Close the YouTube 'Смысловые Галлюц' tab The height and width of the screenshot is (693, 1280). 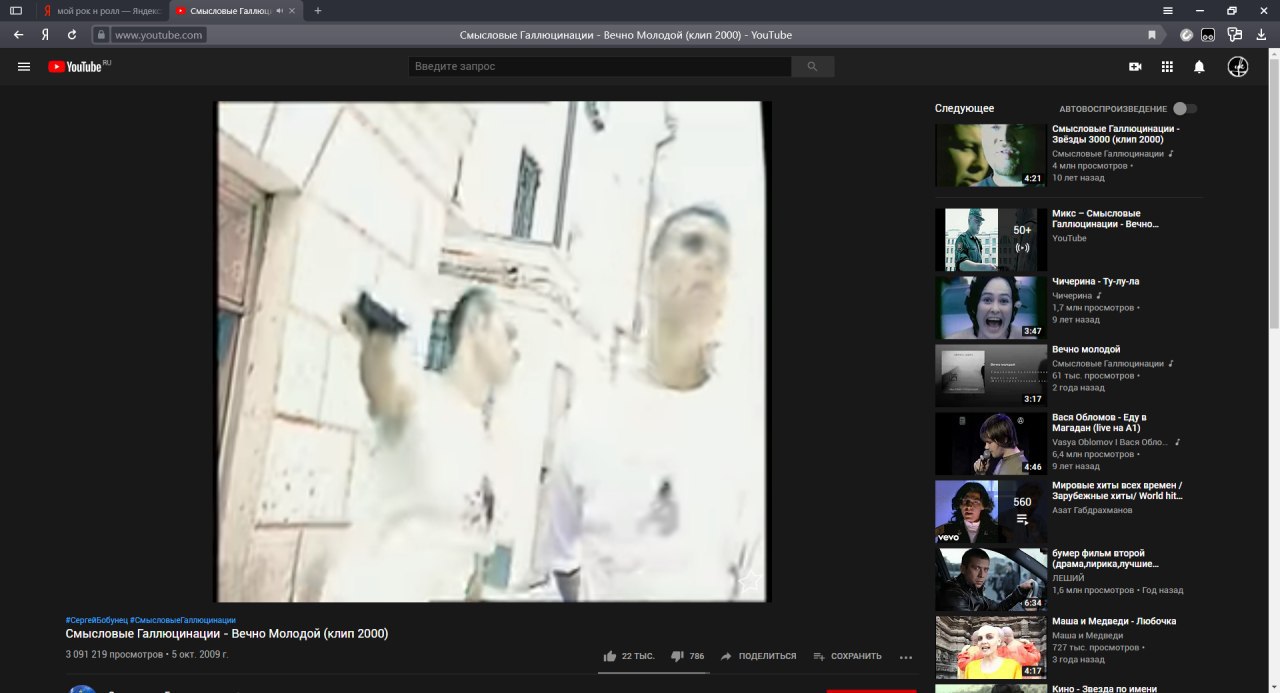tap(292, 10)
